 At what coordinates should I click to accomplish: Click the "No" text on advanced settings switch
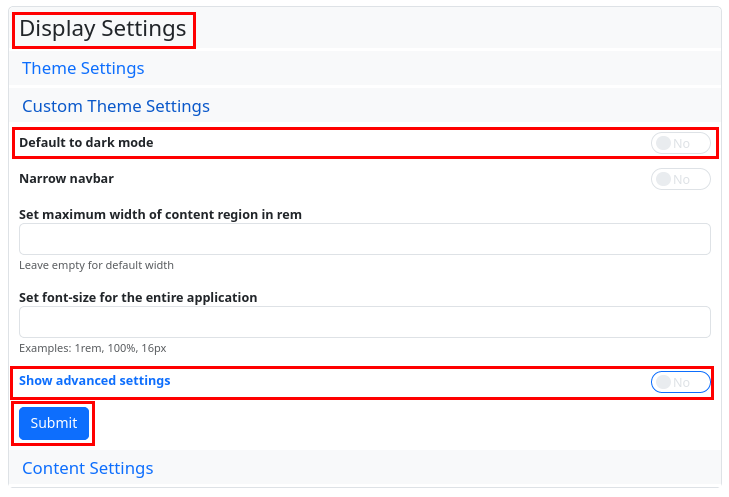coord(682,382)
